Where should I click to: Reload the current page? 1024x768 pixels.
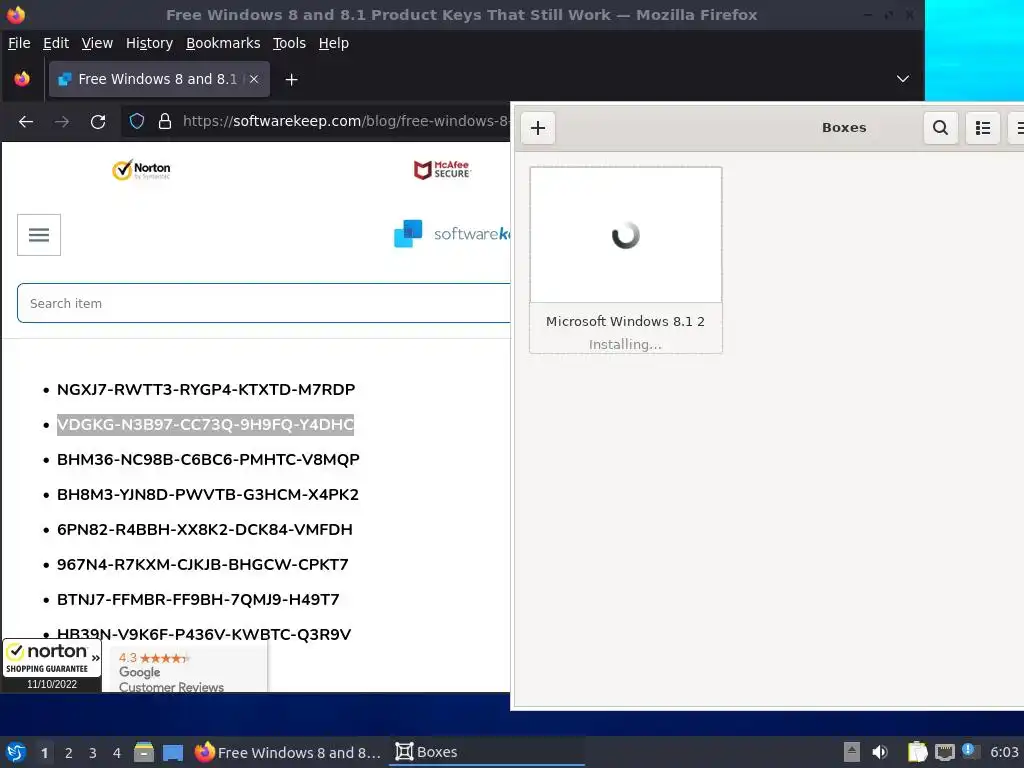pos(98,121)
